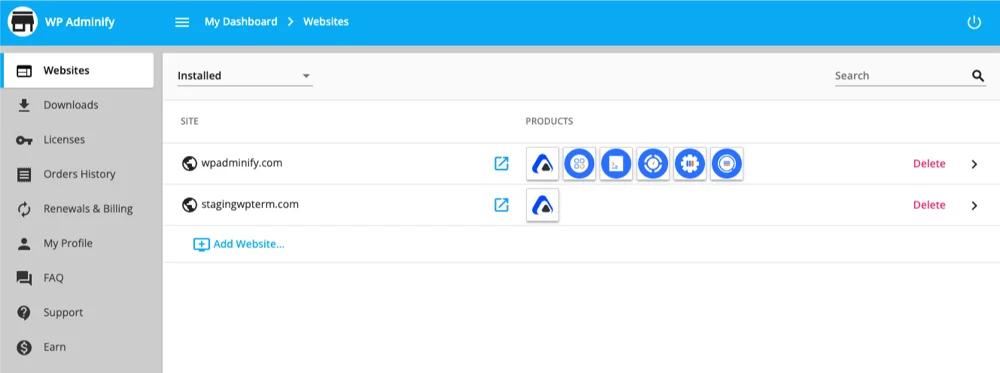Expand the stagingwpterm.com row chevron

pos(974,205)
